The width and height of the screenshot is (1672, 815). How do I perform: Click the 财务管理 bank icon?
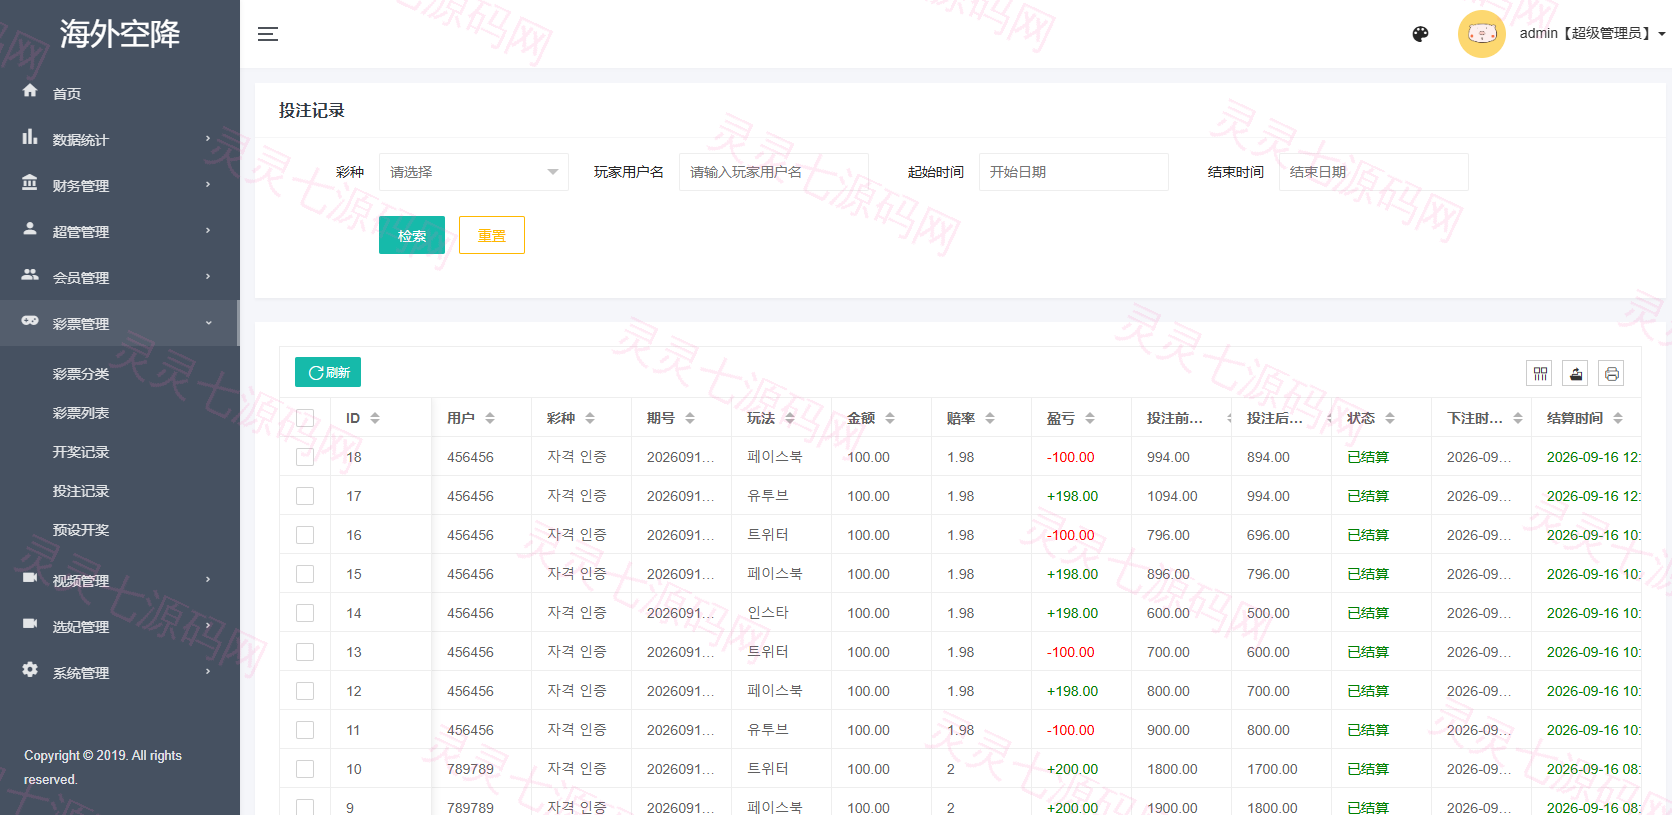pos(30,183)
